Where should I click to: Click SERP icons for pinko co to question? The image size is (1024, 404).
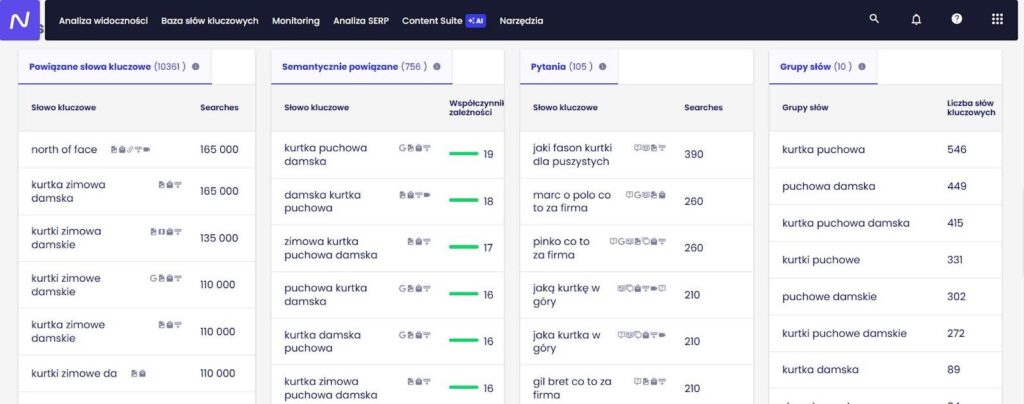click(x=637, y=241)
